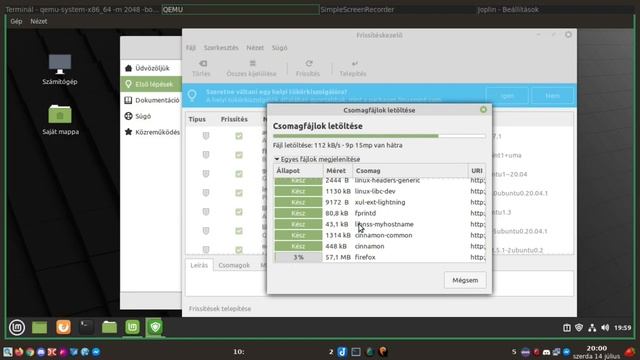Click the red host corner icon
Screen dimensions: 640x360
pos(630,352)
